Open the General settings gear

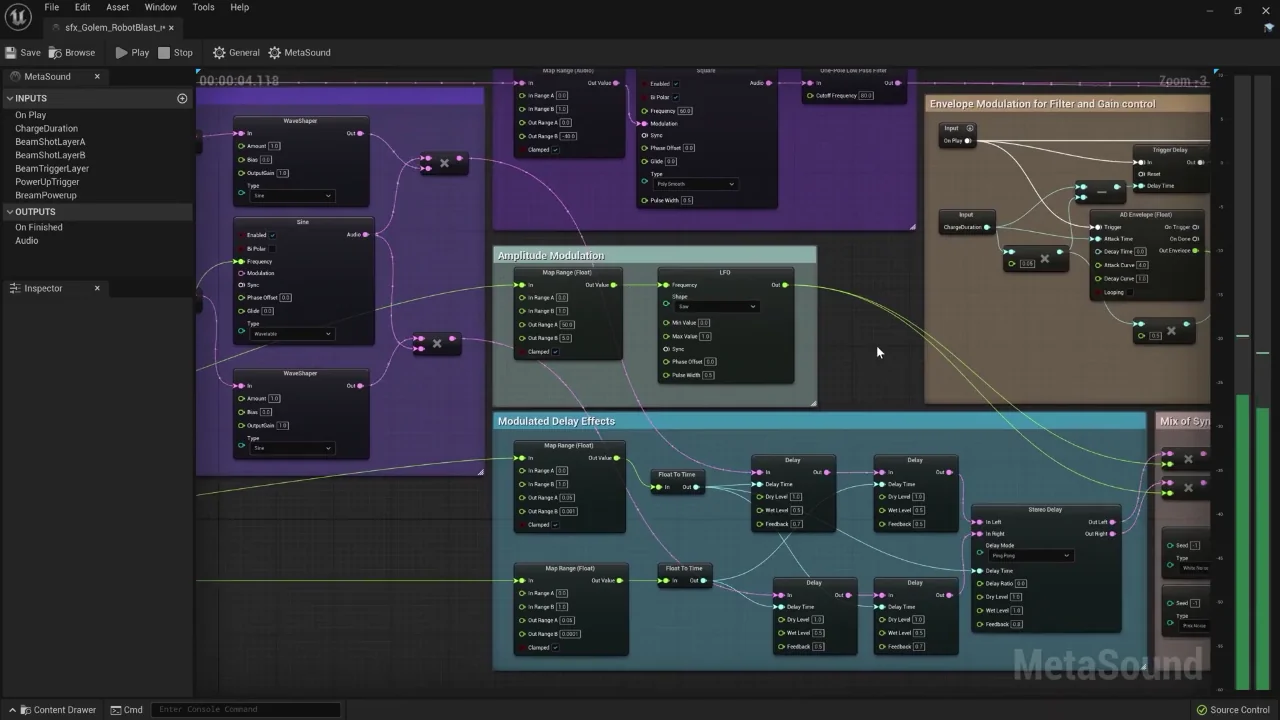pyautogui.click(x=219, y=53)
